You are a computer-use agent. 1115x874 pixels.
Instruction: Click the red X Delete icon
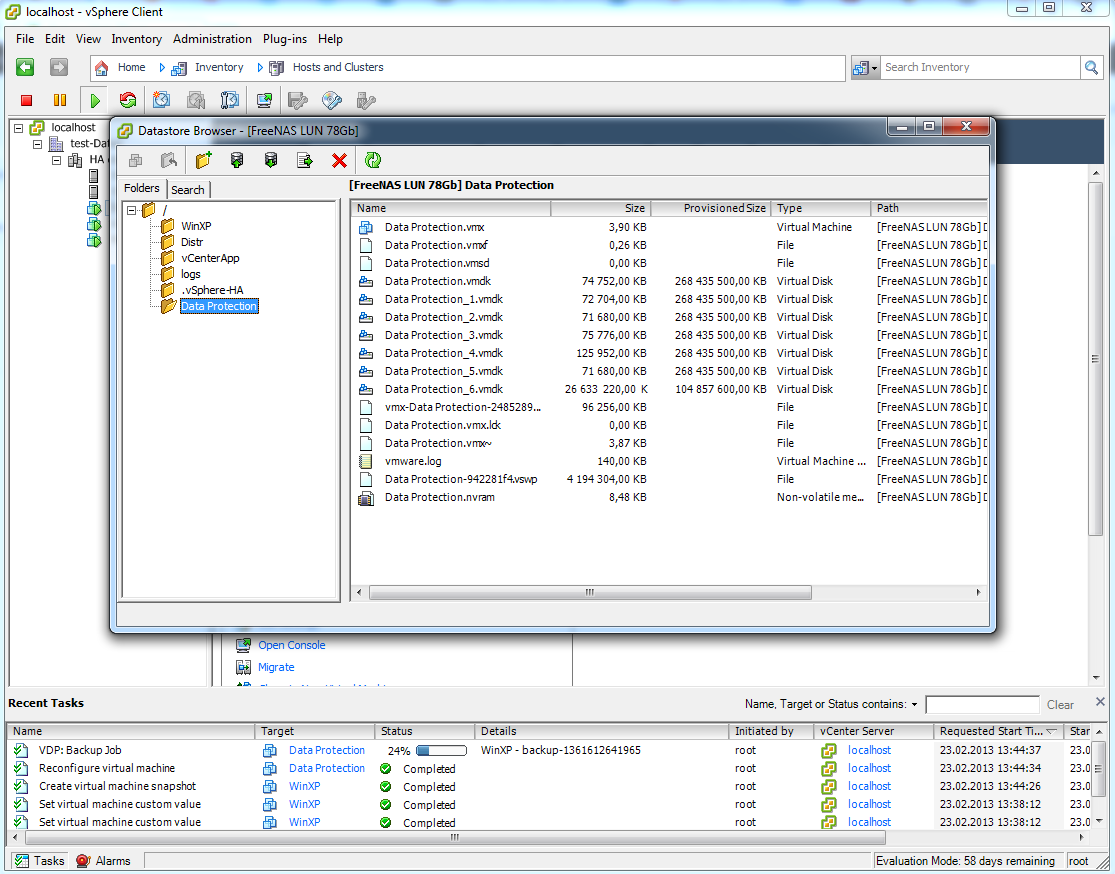pyautogui.click(x=339, y=161)
